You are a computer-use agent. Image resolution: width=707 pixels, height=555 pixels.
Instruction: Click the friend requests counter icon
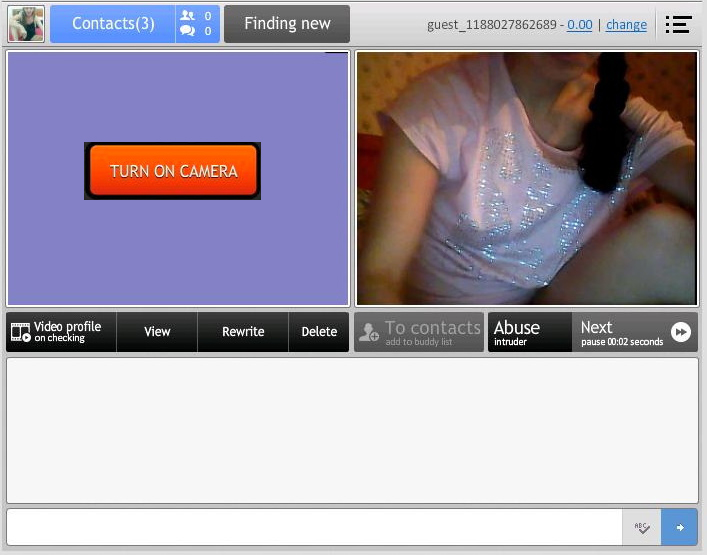(x=188, y=16)
